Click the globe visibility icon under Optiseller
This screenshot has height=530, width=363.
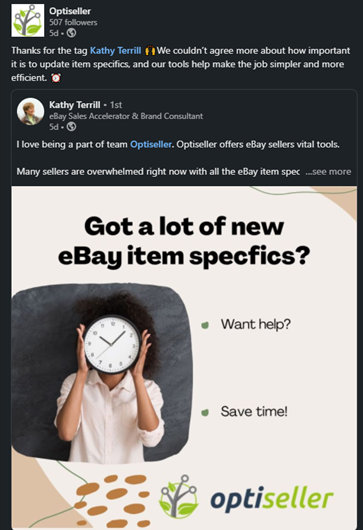[x=71, y=33]
